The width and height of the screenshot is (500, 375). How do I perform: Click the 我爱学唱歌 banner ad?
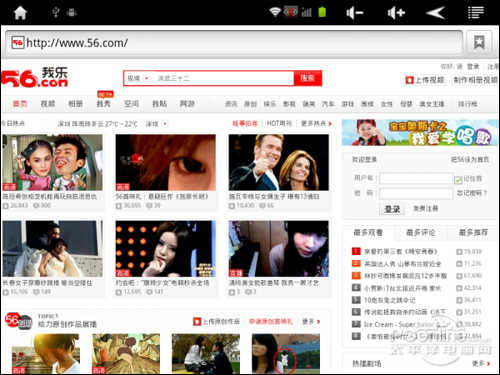(x=420, y=133)
